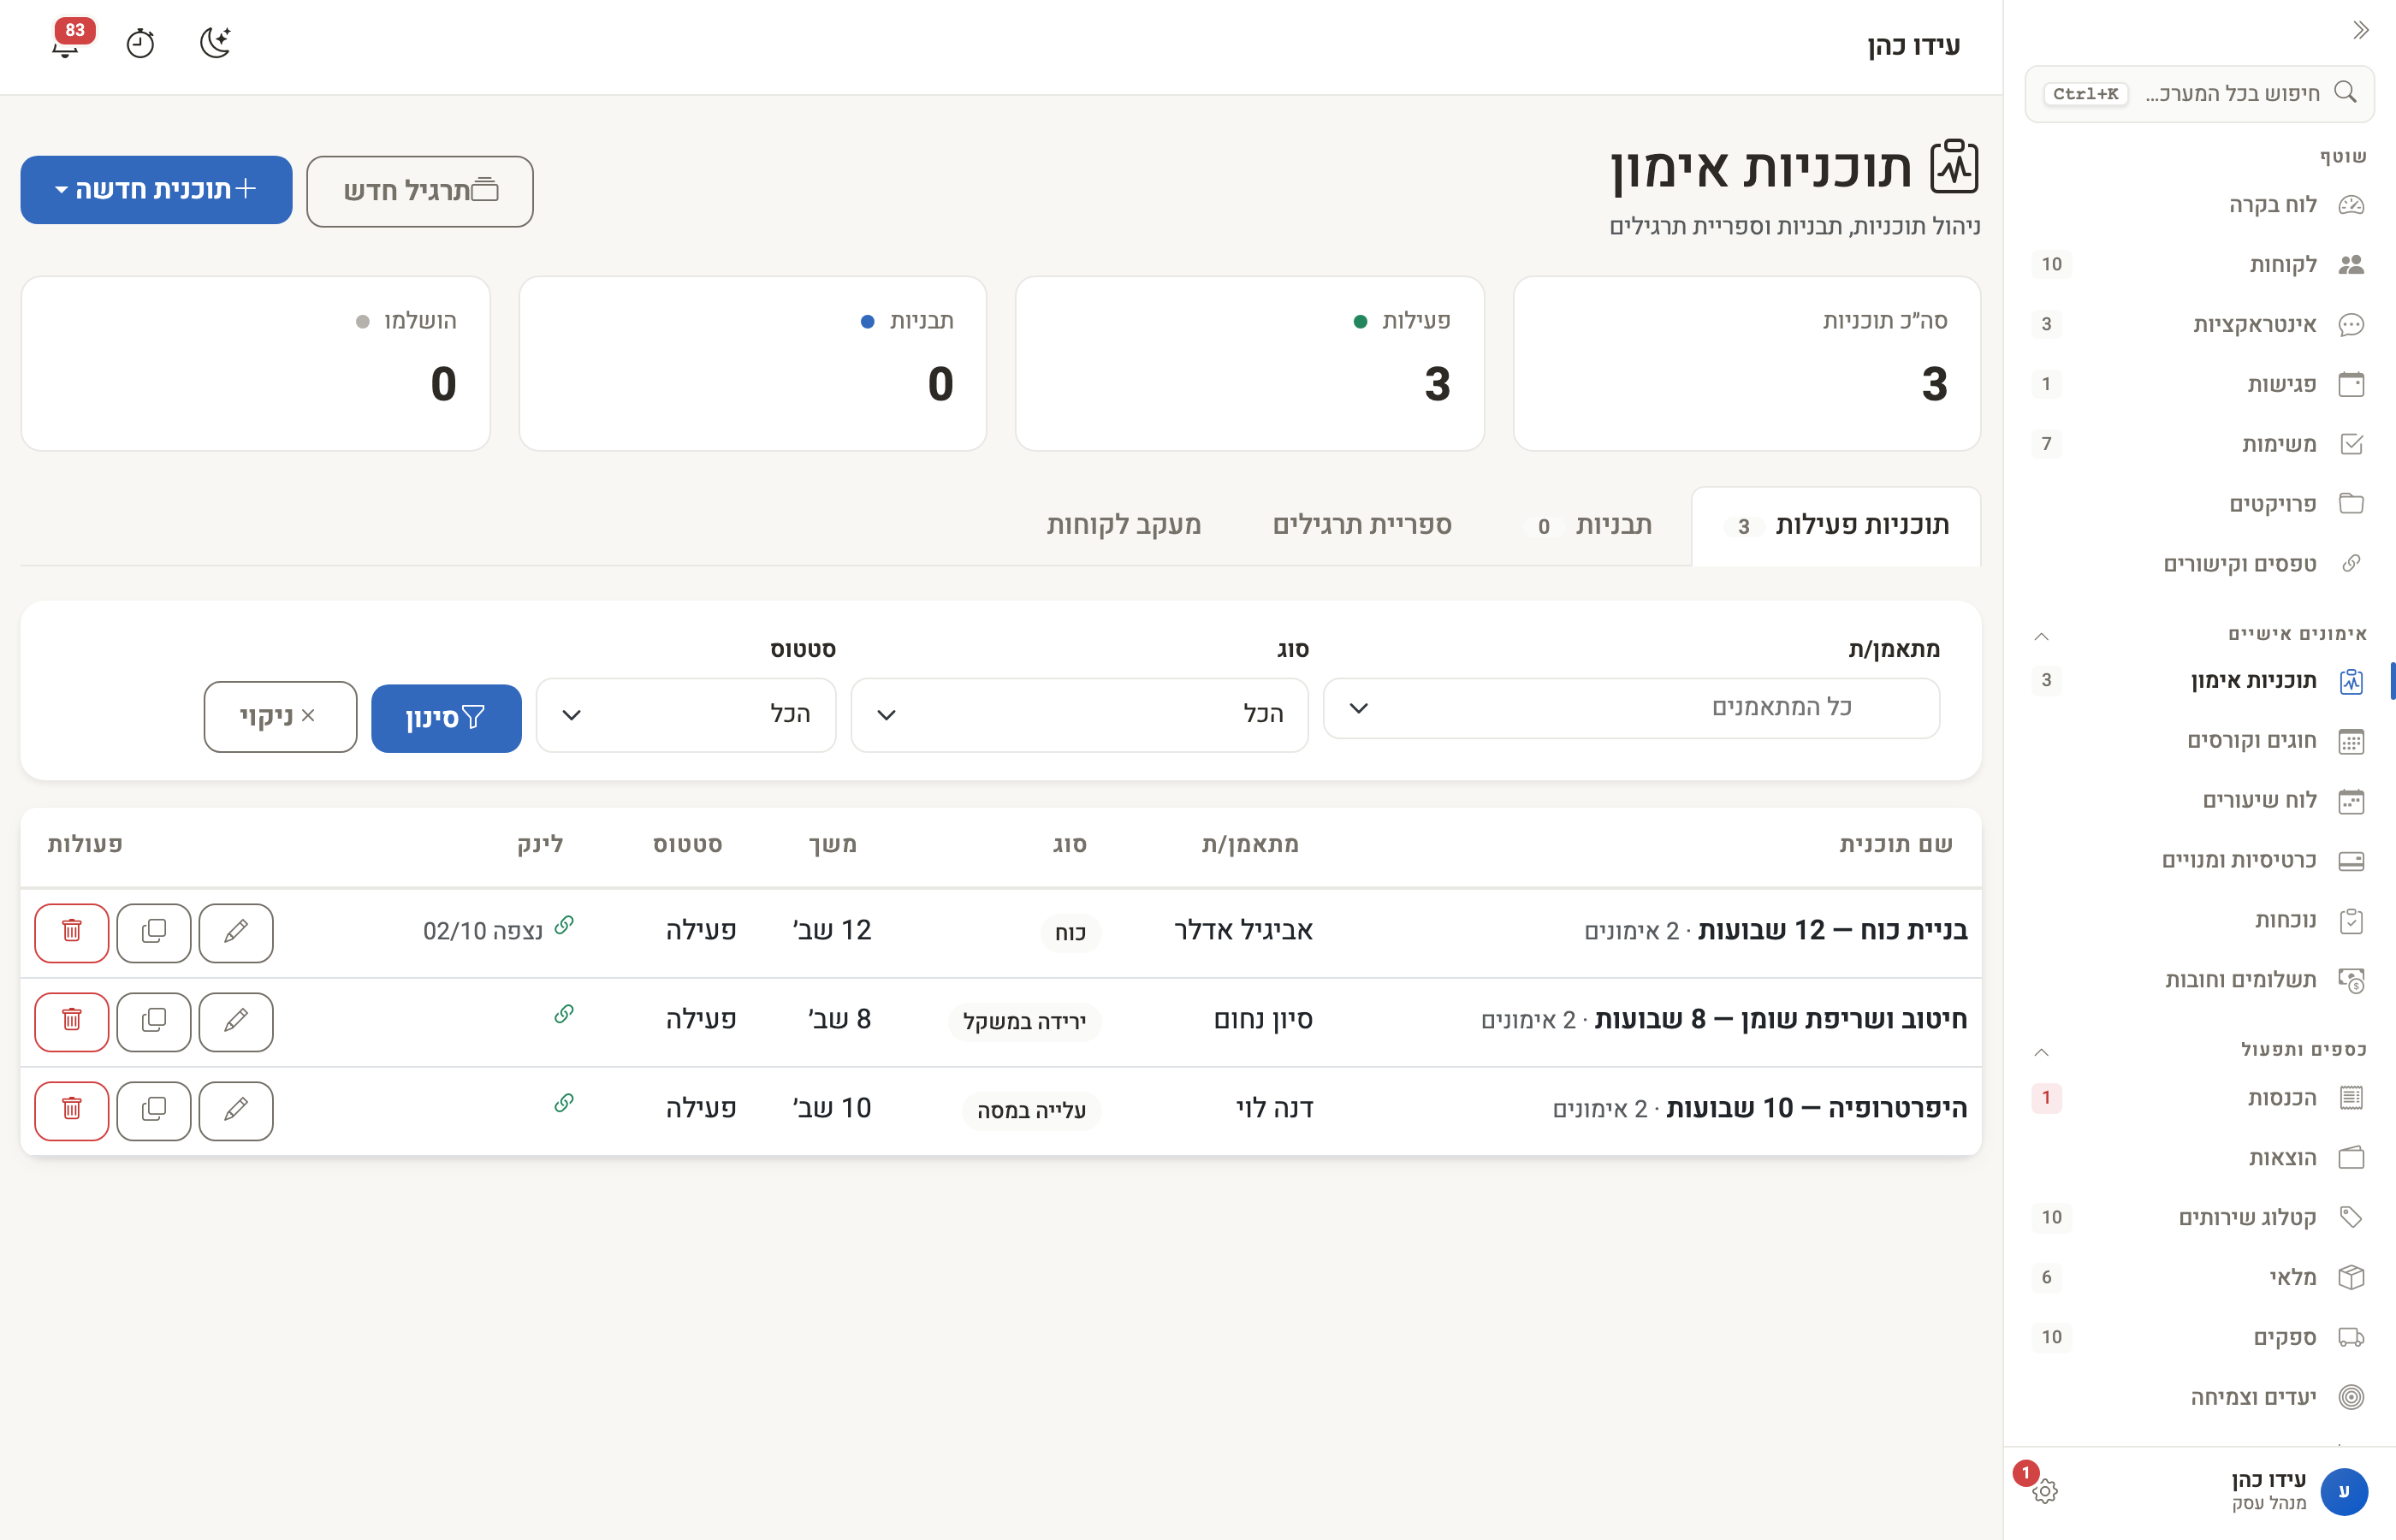The image size is (2396, 1540).
Task: Focus the global search field
Action: tap(2199, 94)
